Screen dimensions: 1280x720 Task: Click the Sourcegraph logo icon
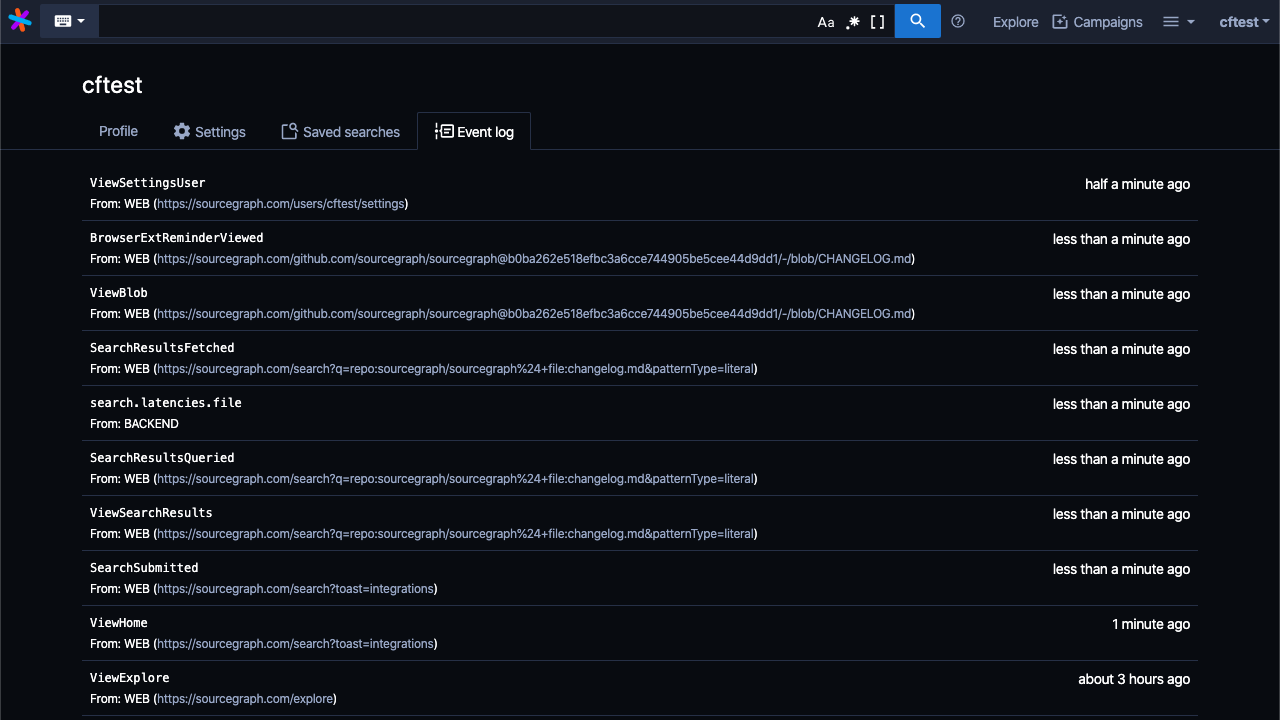click(20, 20)
